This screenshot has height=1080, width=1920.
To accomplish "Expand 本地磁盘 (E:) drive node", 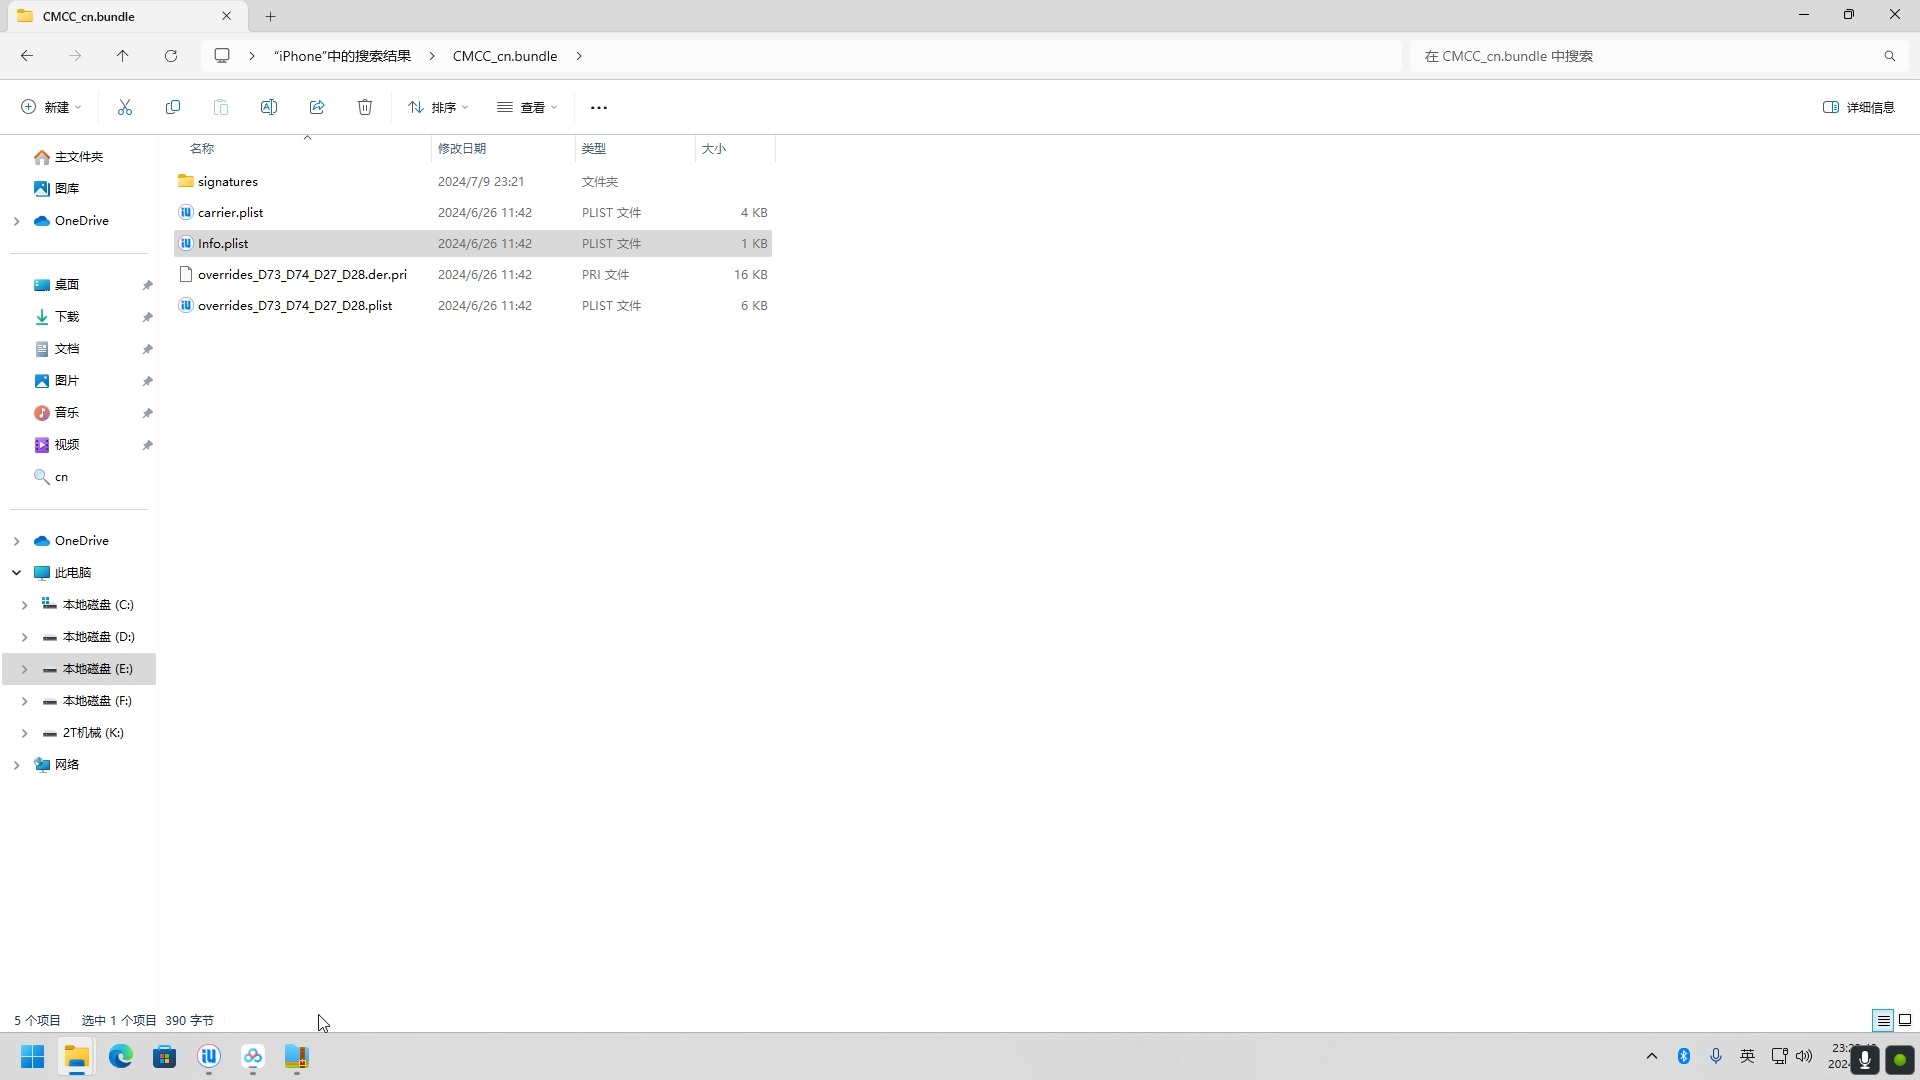I will click(24, 669).
